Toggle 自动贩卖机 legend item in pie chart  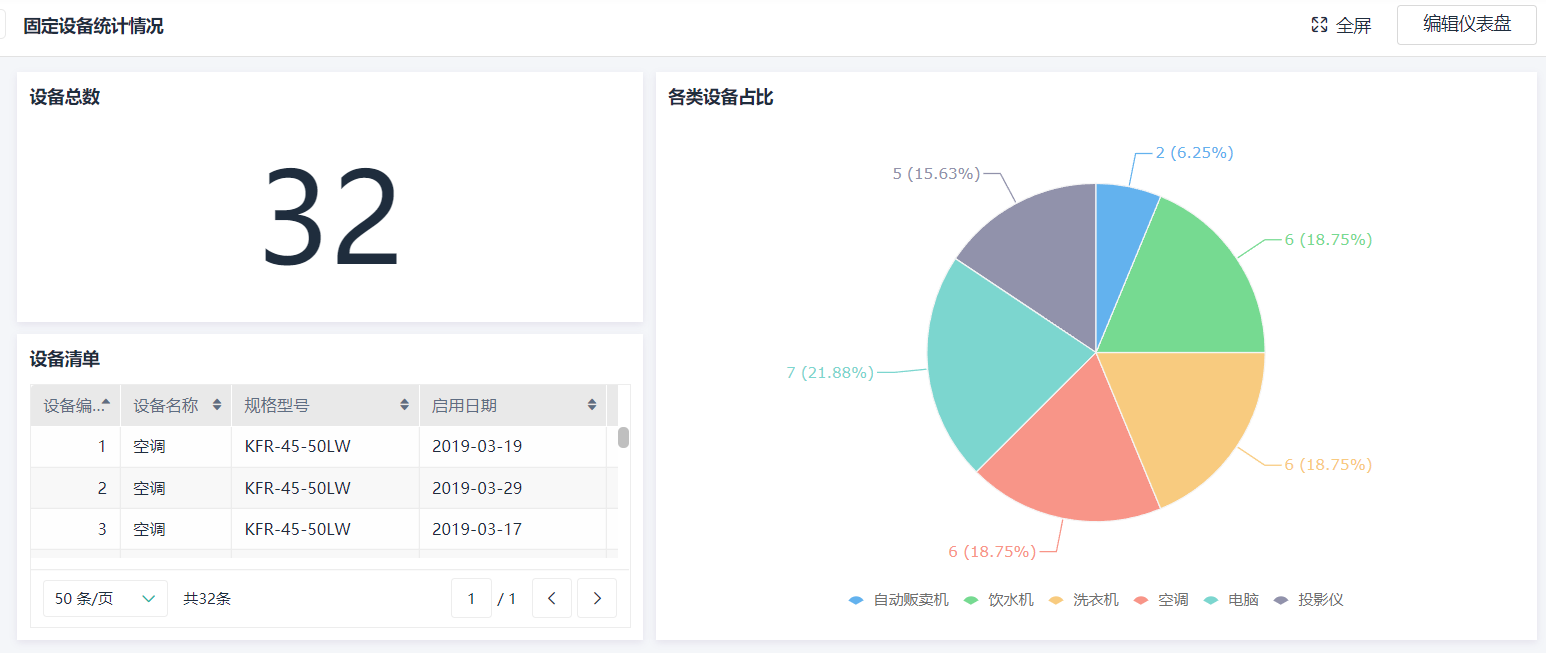898,600
